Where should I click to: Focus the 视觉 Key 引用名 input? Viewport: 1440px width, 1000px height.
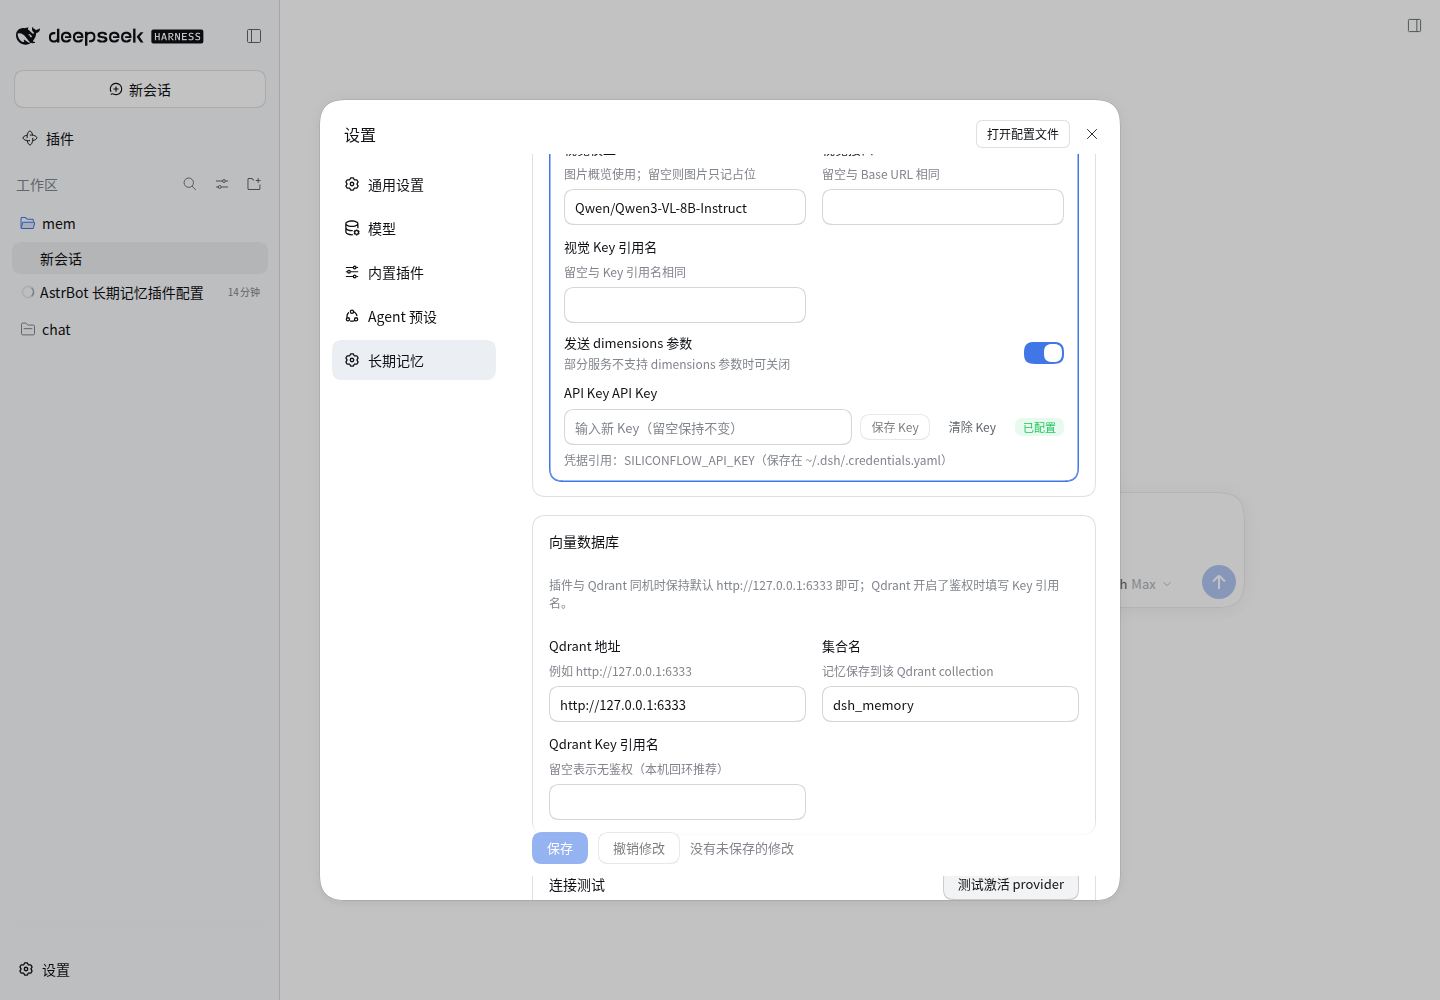click(685, 305)
